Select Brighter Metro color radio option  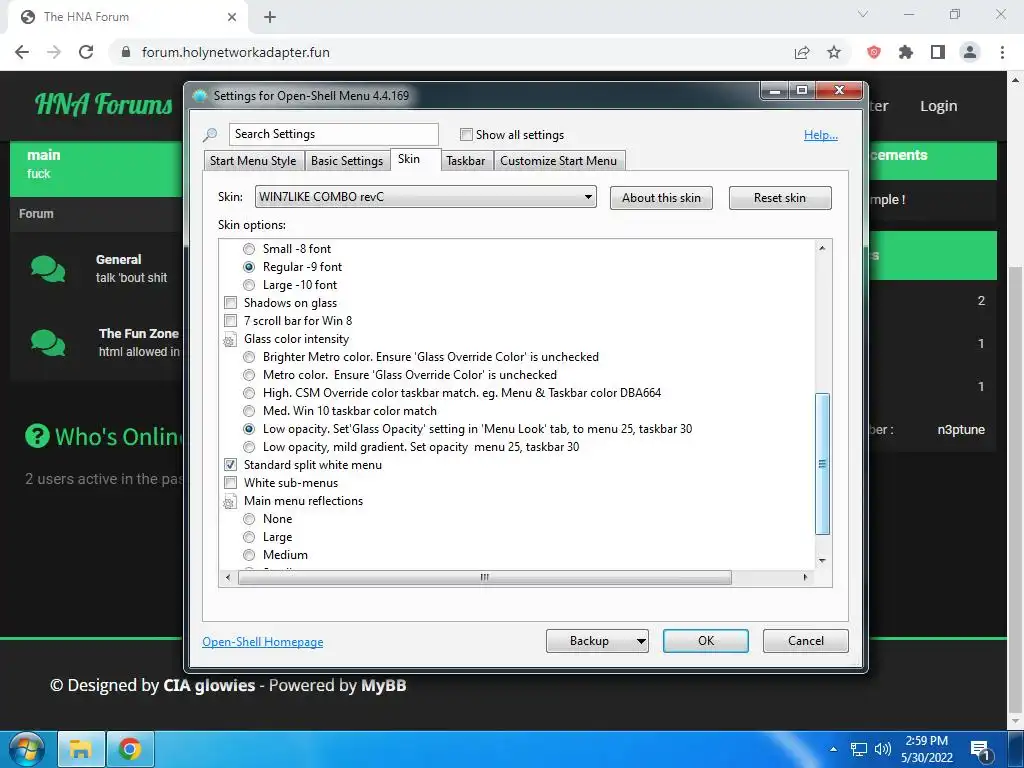(249, 357)
